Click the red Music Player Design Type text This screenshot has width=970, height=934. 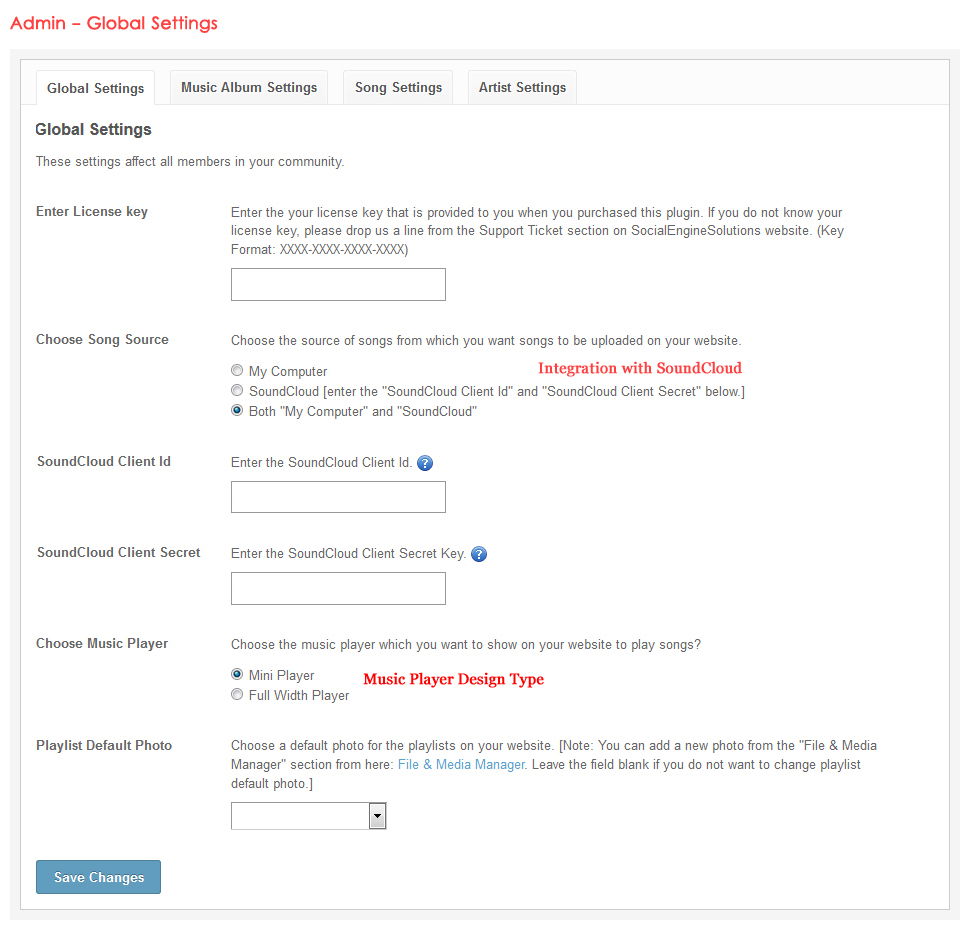click(x=453, y=679)
